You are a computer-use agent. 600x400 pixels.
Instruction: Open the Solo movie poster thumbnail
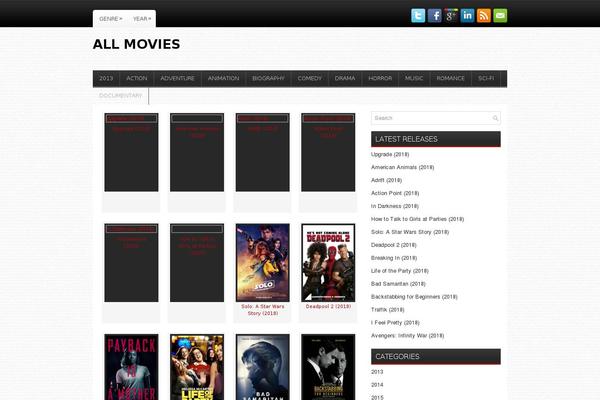(262, 263)
